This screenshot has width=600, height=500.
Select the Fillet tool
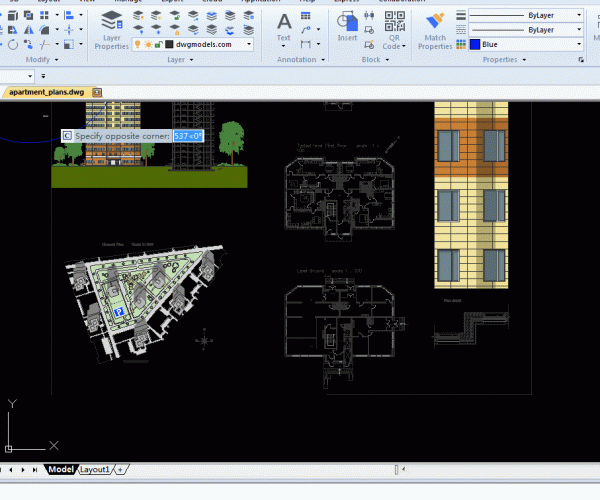(x=44, y=30)
